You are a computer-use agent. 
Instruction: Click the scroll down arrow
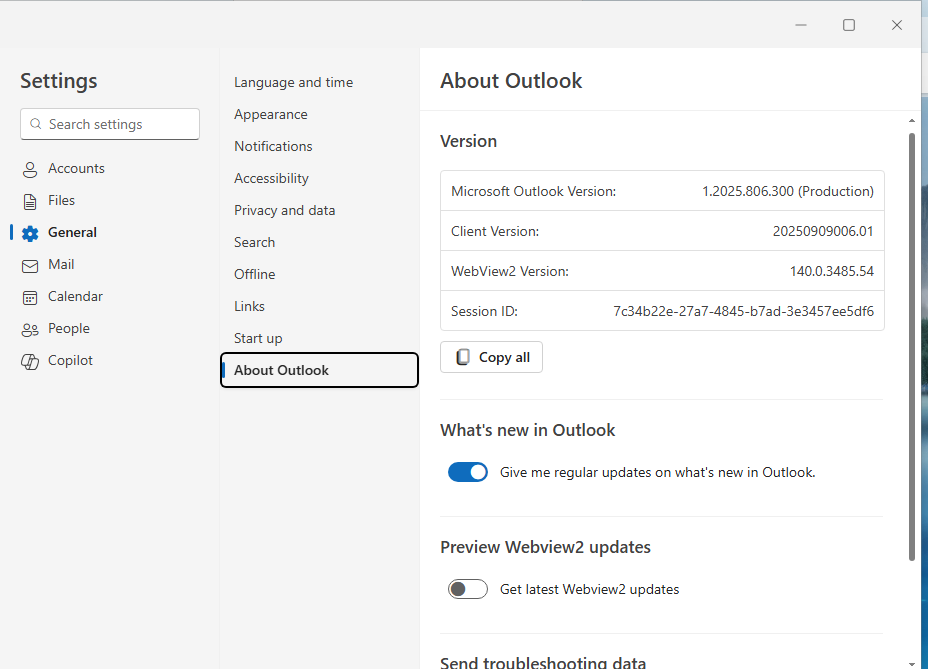point(911,664)
